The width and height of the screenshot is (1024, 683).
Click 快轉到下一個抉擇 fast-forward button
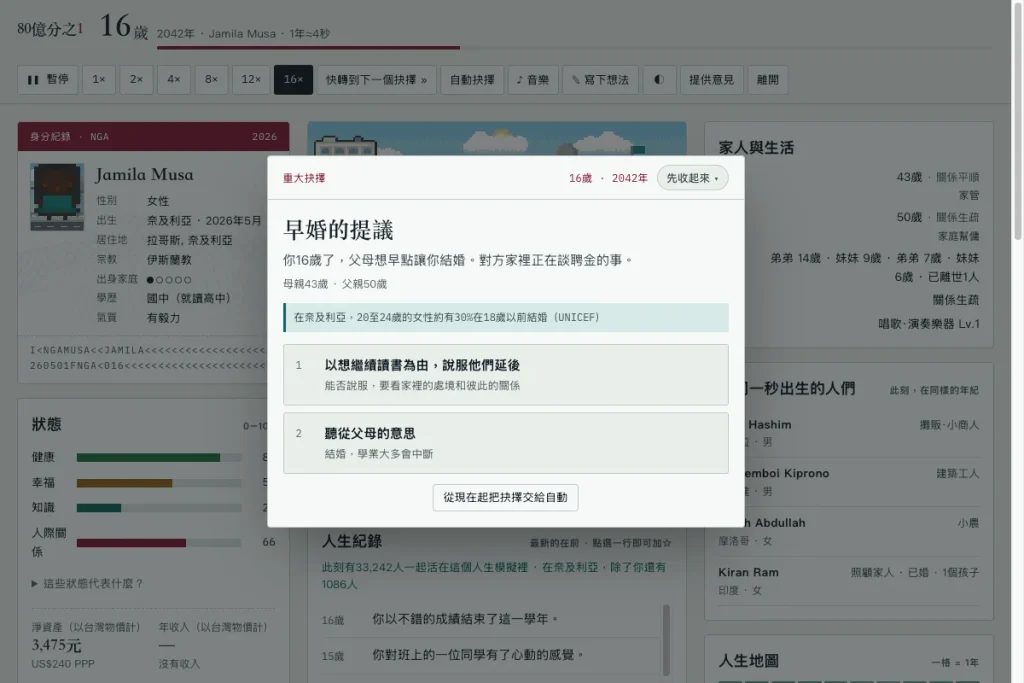click(377, 80)
